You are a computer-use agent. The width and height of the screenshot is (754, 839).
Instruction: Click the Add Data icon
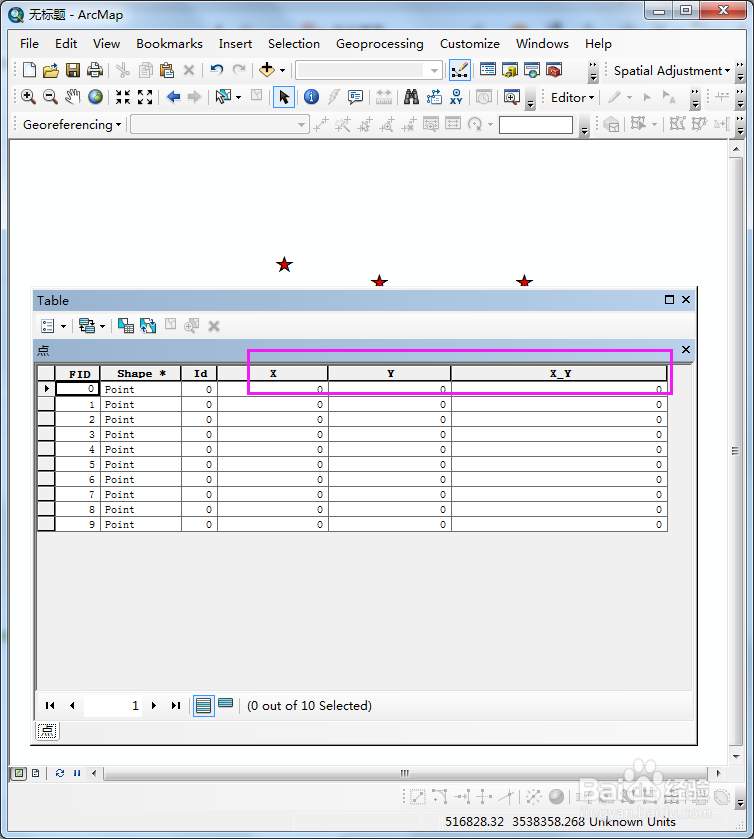266,70
